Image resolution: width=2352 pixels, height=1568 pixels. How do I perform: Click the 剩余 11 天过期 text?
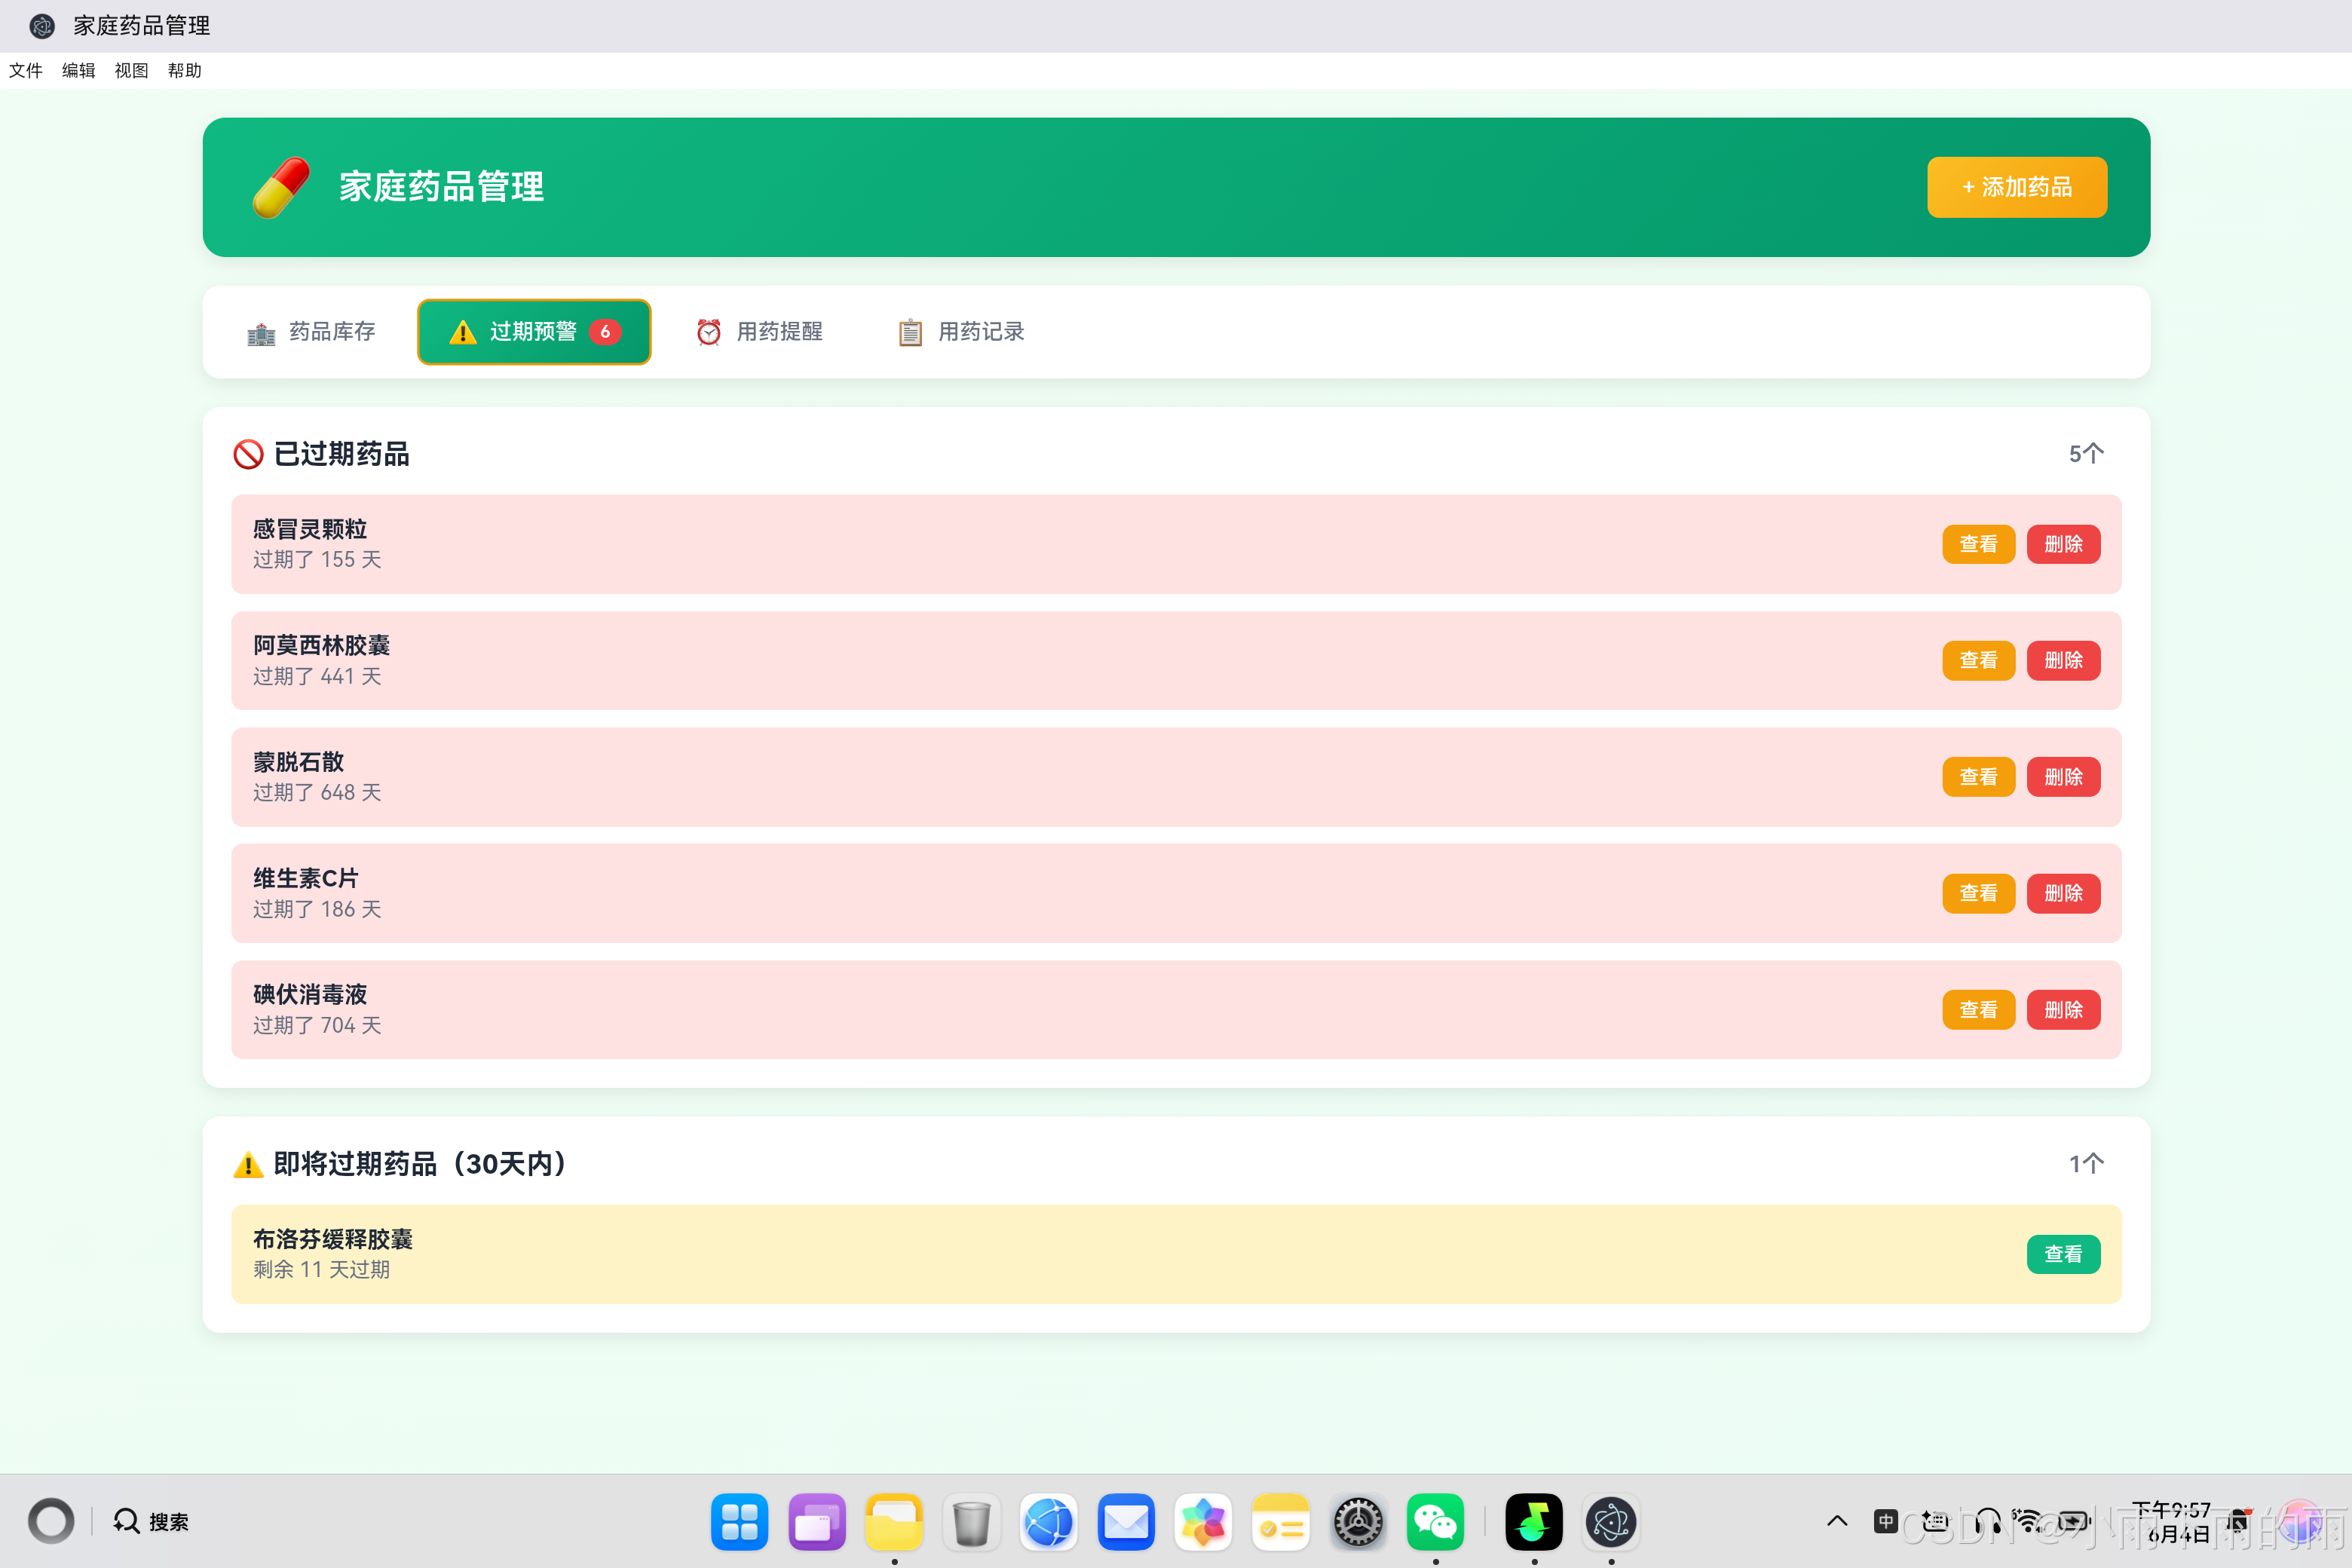[x=321, y=1269]
